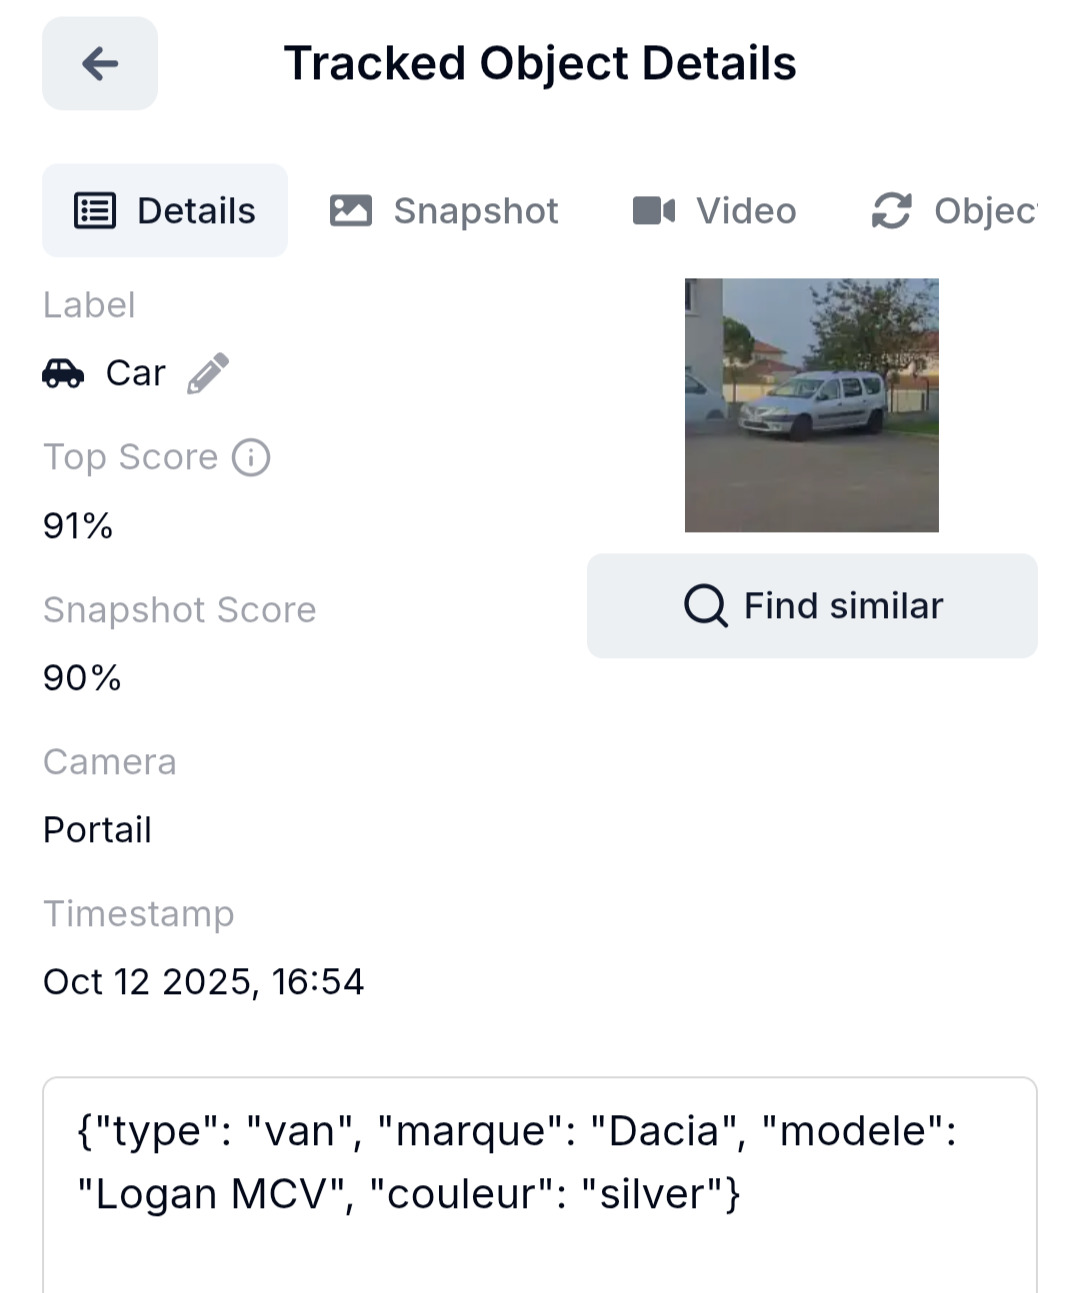Click the 91% Top Score value
This screenshot has width=1080, height=1293.
click(x=78, y=526)
